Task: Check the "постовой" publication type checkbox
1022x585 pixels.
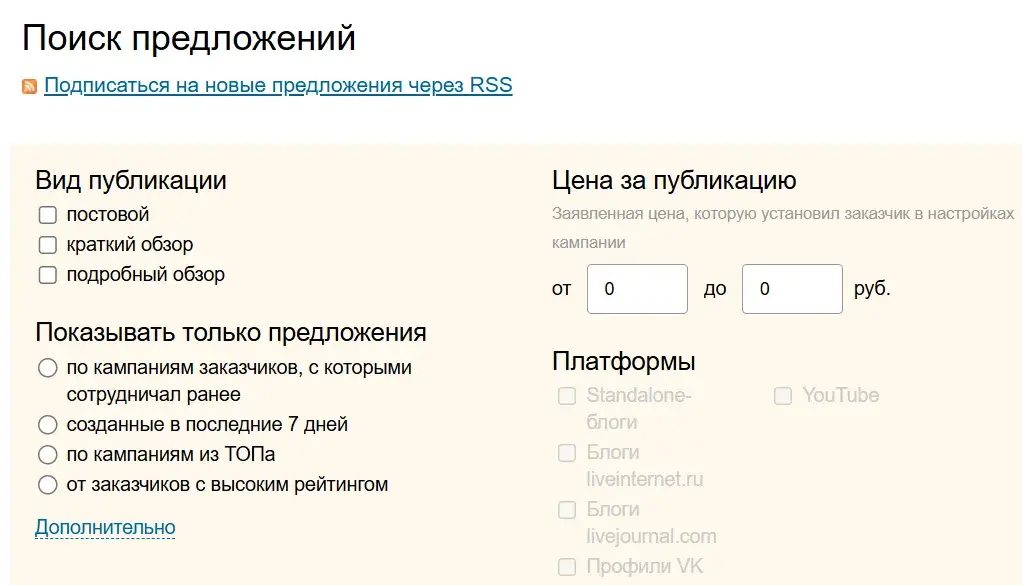Action: click(x=48, y=214)
